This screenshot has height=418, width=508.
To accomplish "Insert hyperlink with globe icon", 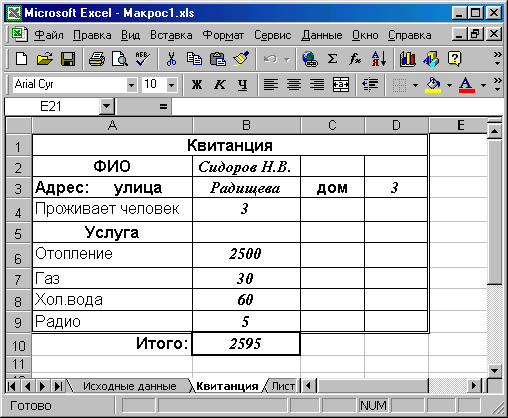I will pyautogui.click(x=310, y=59).
